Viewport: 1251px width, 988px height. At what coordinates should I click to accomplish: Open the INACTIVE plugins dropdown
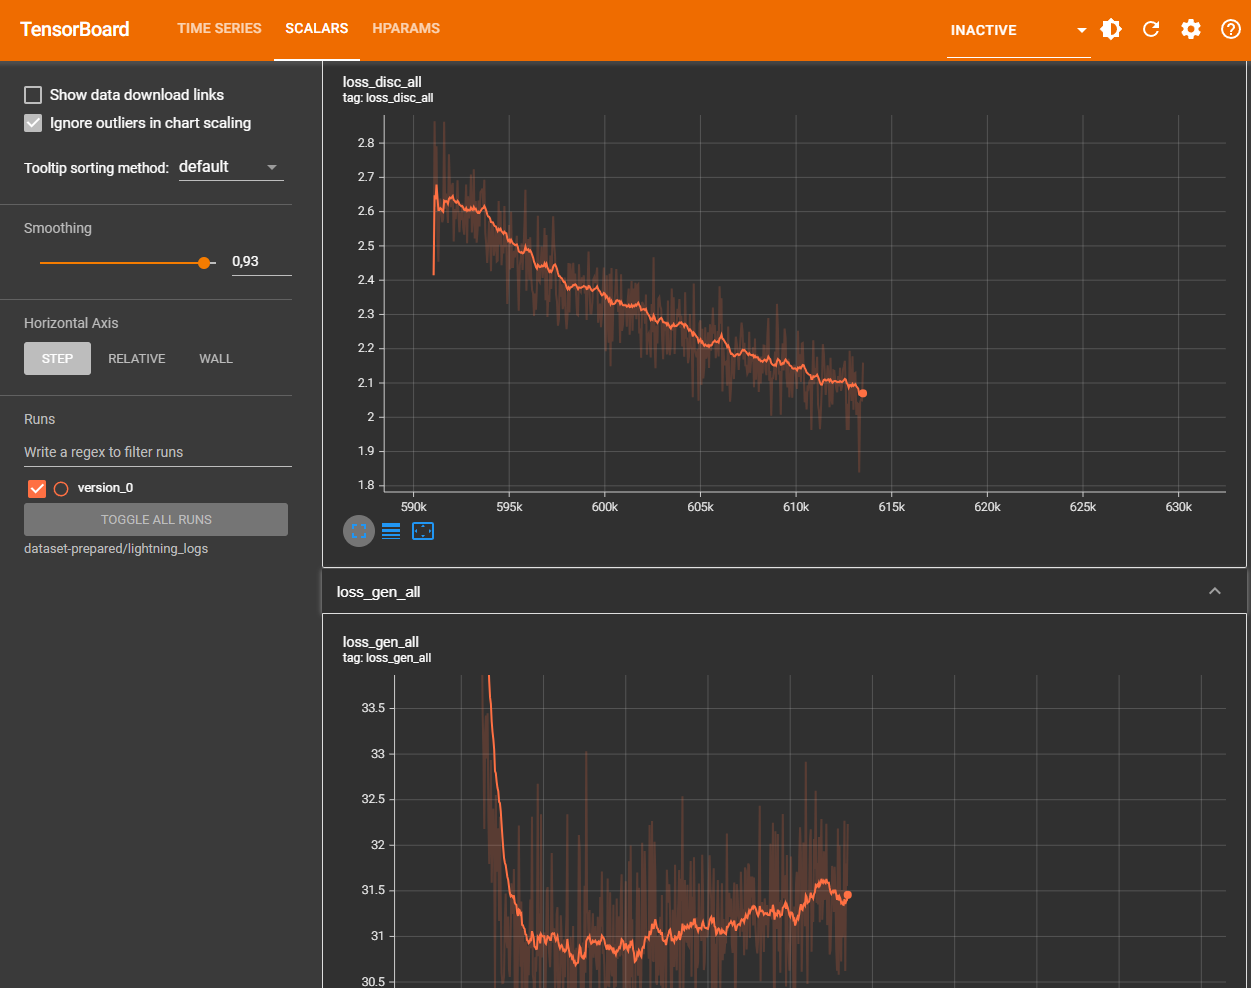tap(1017, 30)
